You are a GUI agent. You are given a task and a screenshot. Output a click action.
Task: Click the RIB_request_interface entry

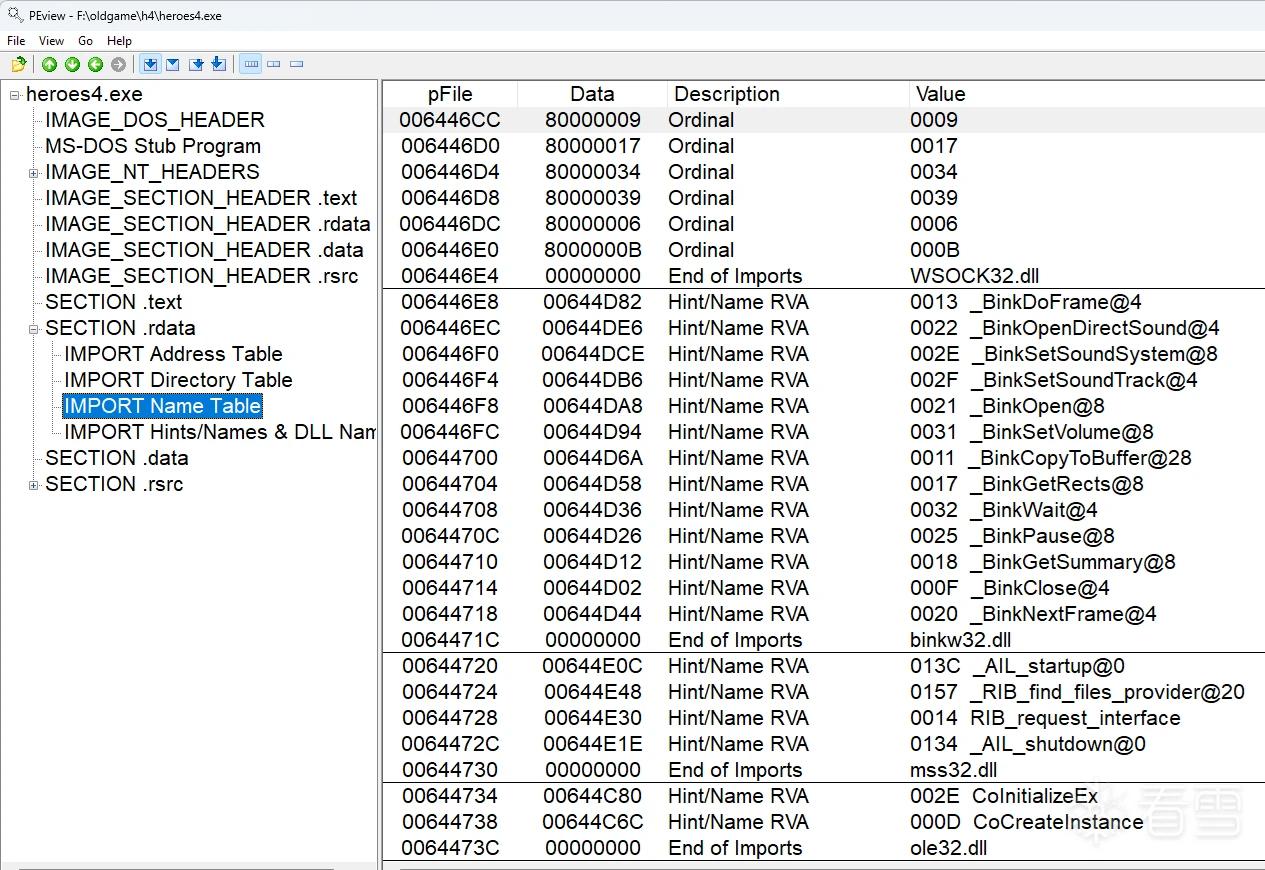coord(1075,718)
